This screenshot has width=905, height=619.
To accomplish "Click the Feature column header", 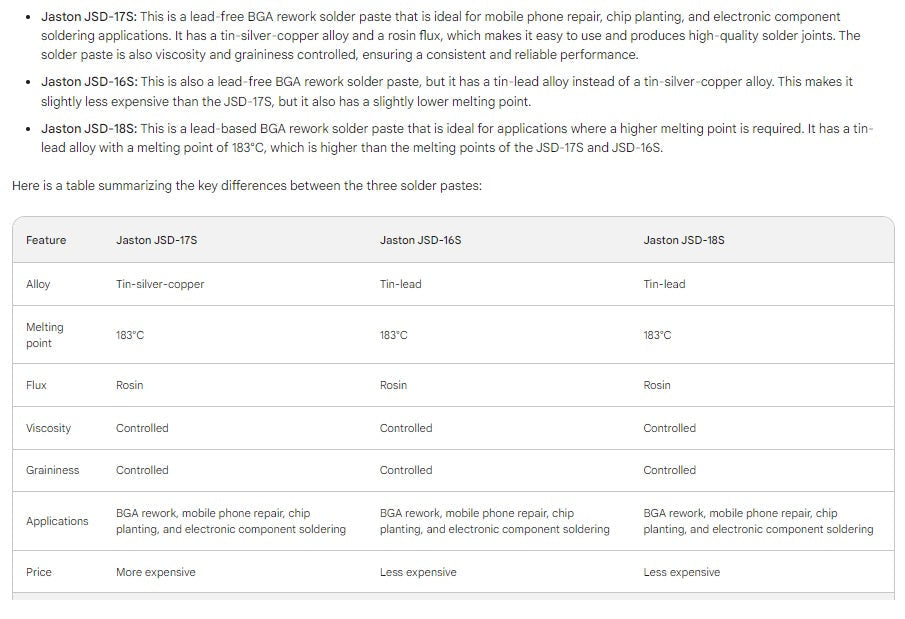I will tap(46, 240).
